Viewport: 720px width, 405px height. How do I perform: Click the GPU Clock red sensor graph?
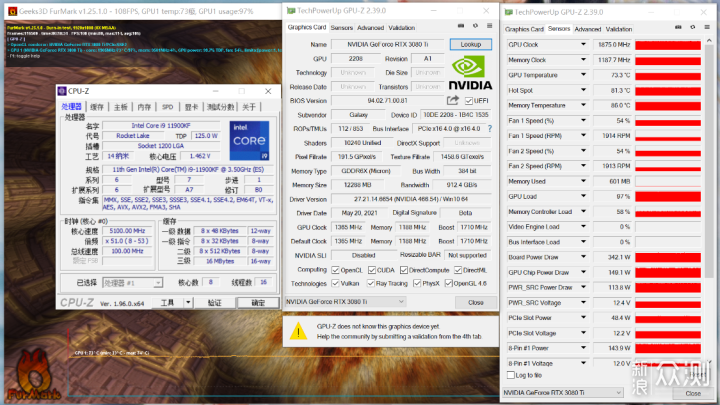668,45
